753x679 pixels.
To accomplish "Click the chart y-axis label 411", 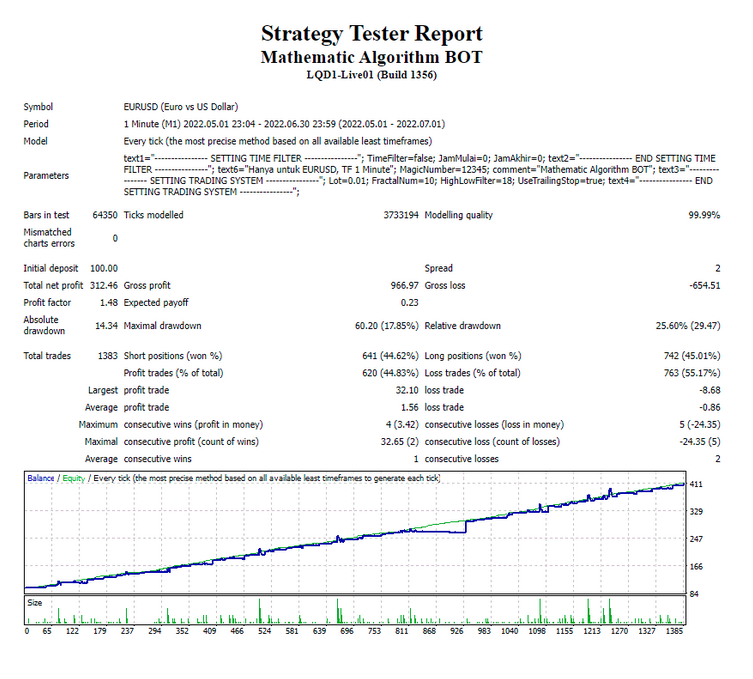I will pyautogui.click(x=696, y=484).
